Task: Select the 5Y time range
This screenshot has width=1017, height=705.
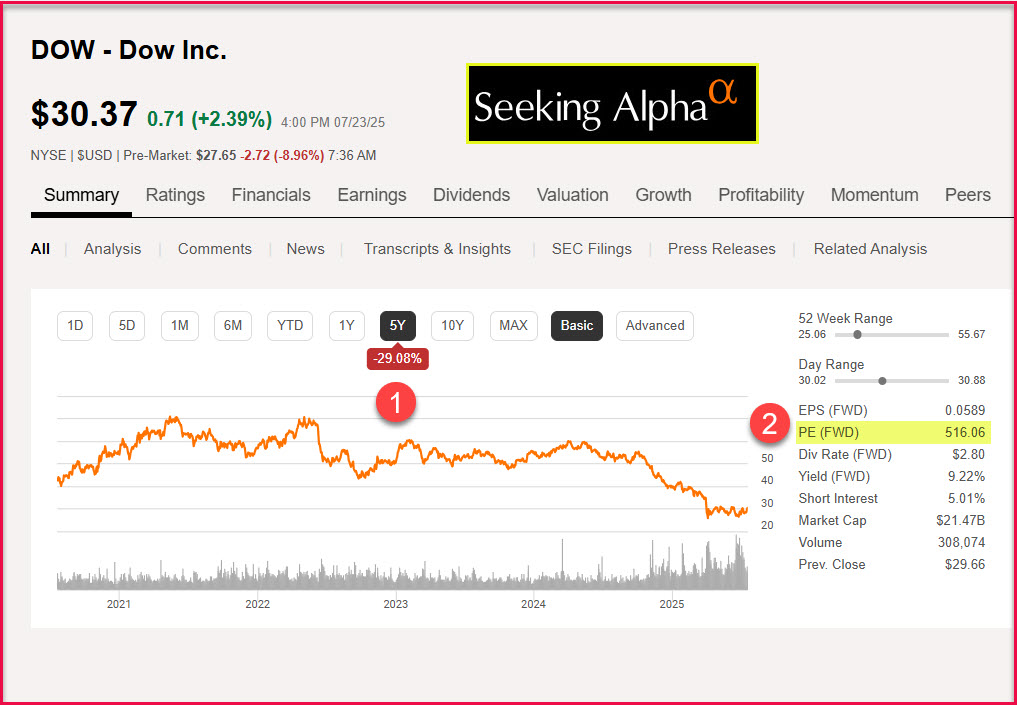Action: [397, 325]
